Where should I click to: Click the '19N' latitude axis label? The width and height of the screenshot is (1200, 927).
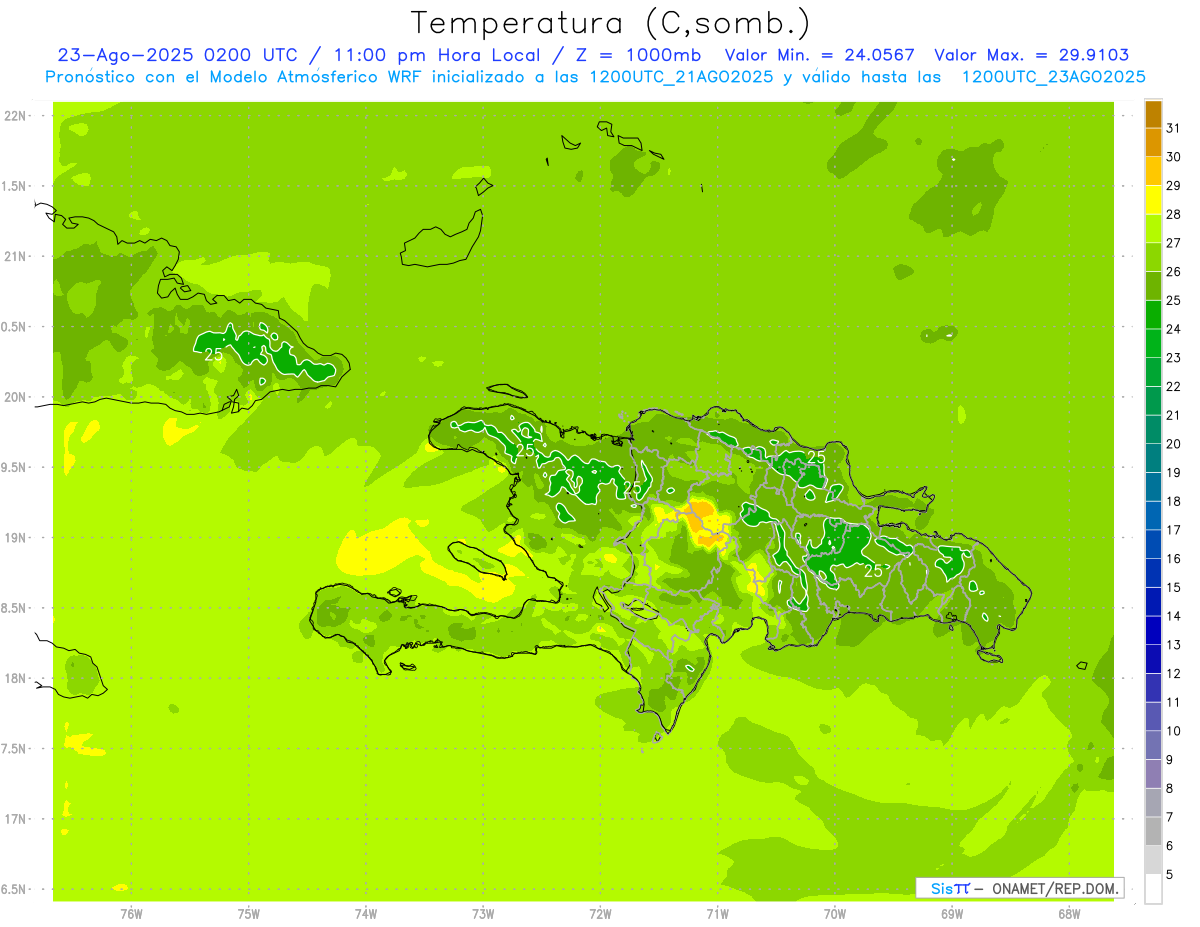tap(16, 538)
